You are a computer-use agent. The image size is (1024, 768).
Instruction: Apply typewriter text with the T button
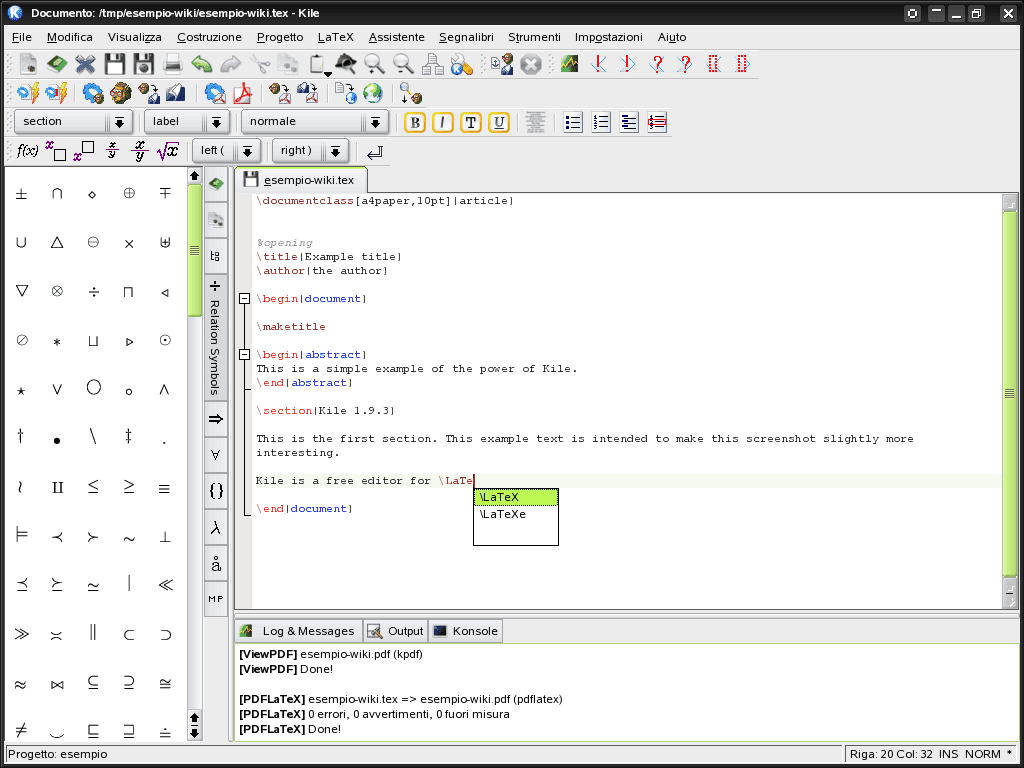click(x=471, y=122)
